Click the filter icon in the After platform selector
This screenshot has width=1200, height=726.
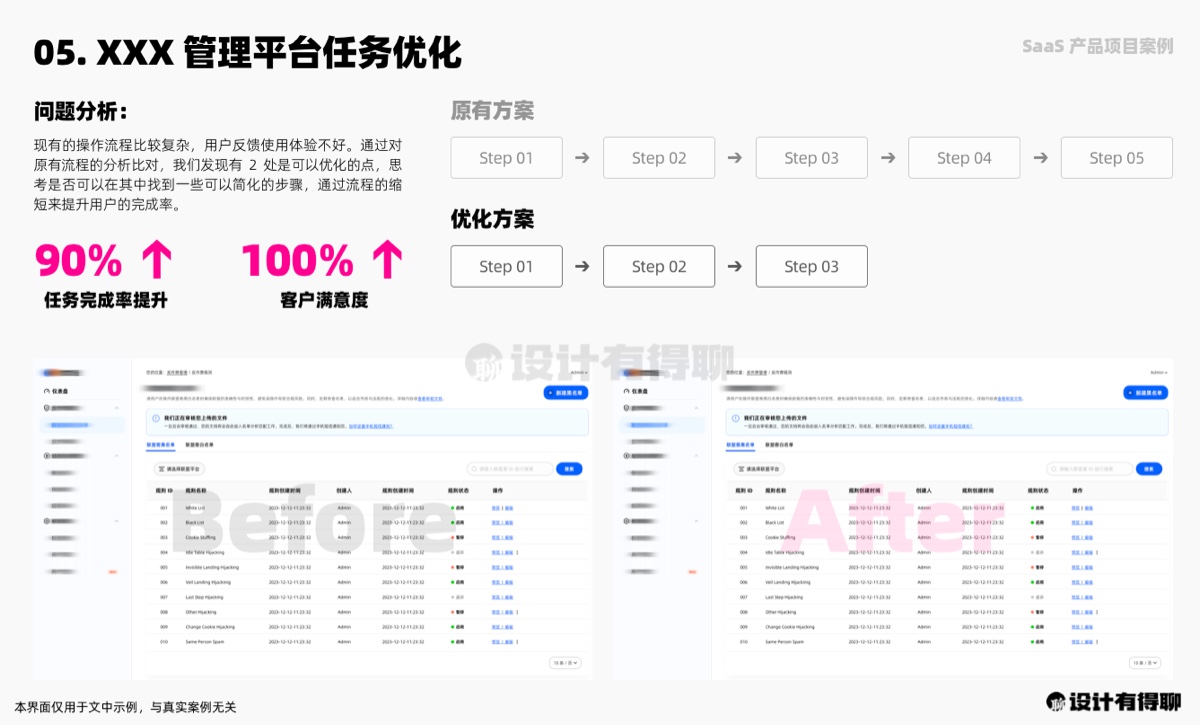point(739,468)
